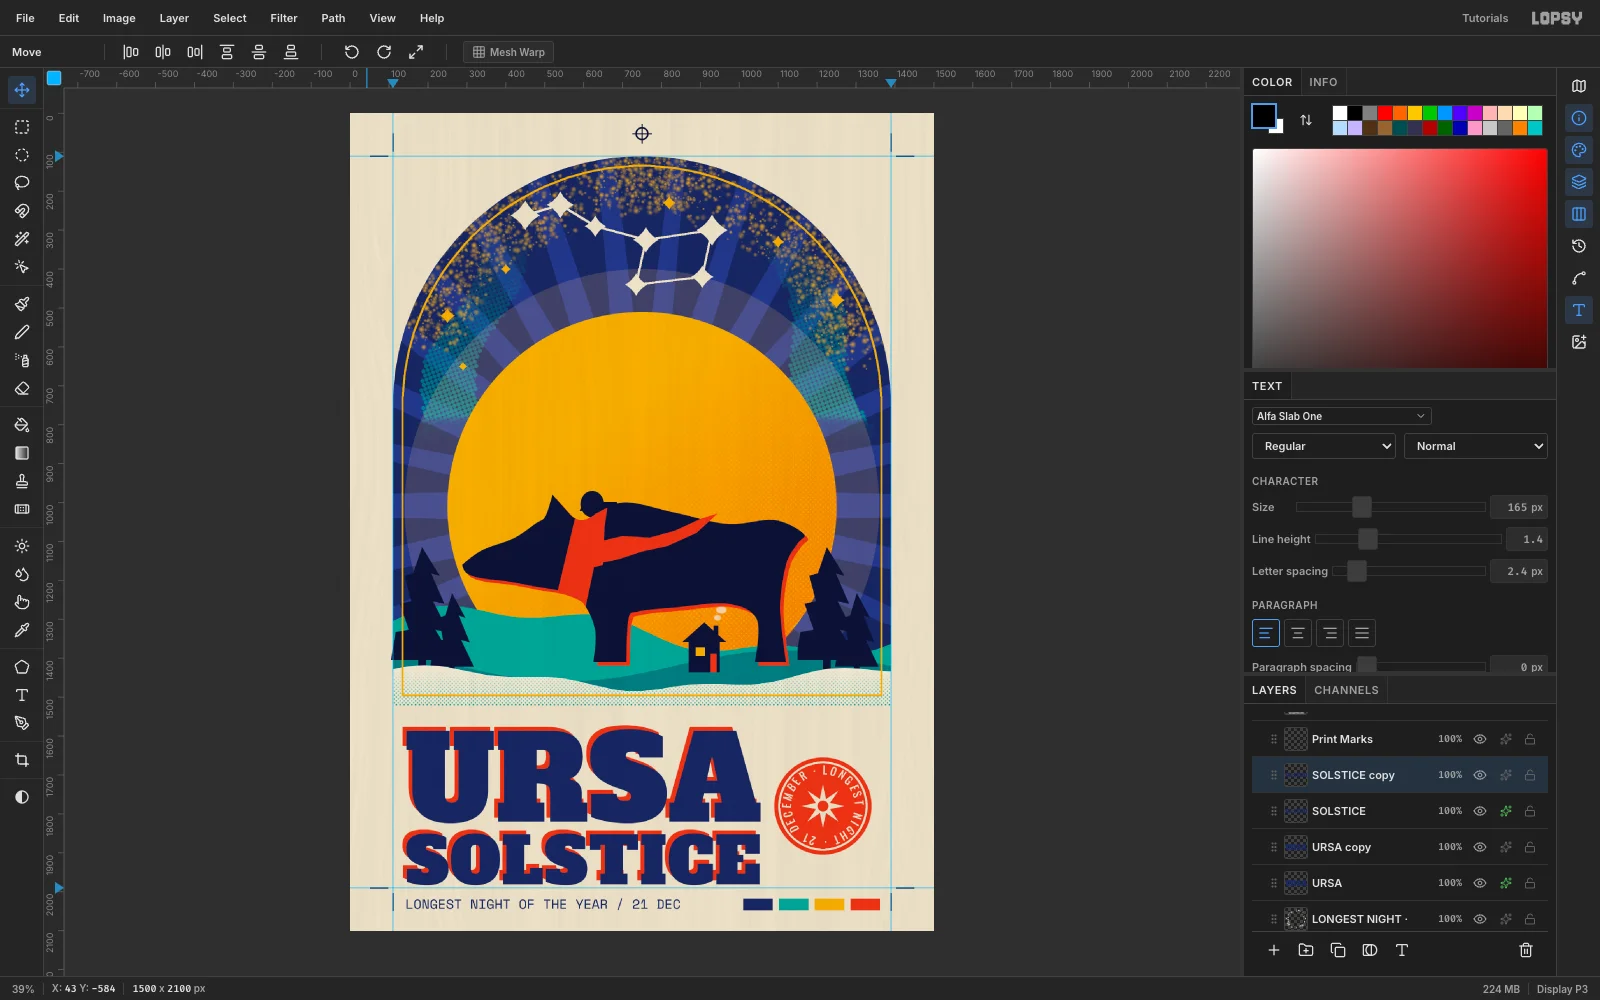The width and height of the screenshot is (1600, 1000).
Task: Click the Letter spacing value field
Action: click(1519, 571)
